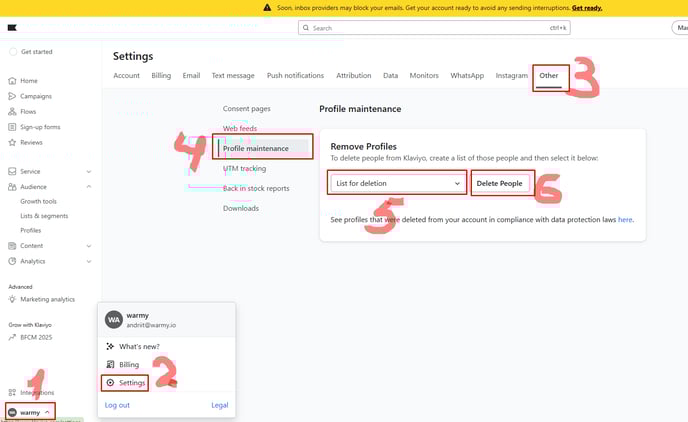Click the Reviews star icon
The image size is (688, 422).
pyautogui.click(x=12, y=142)
